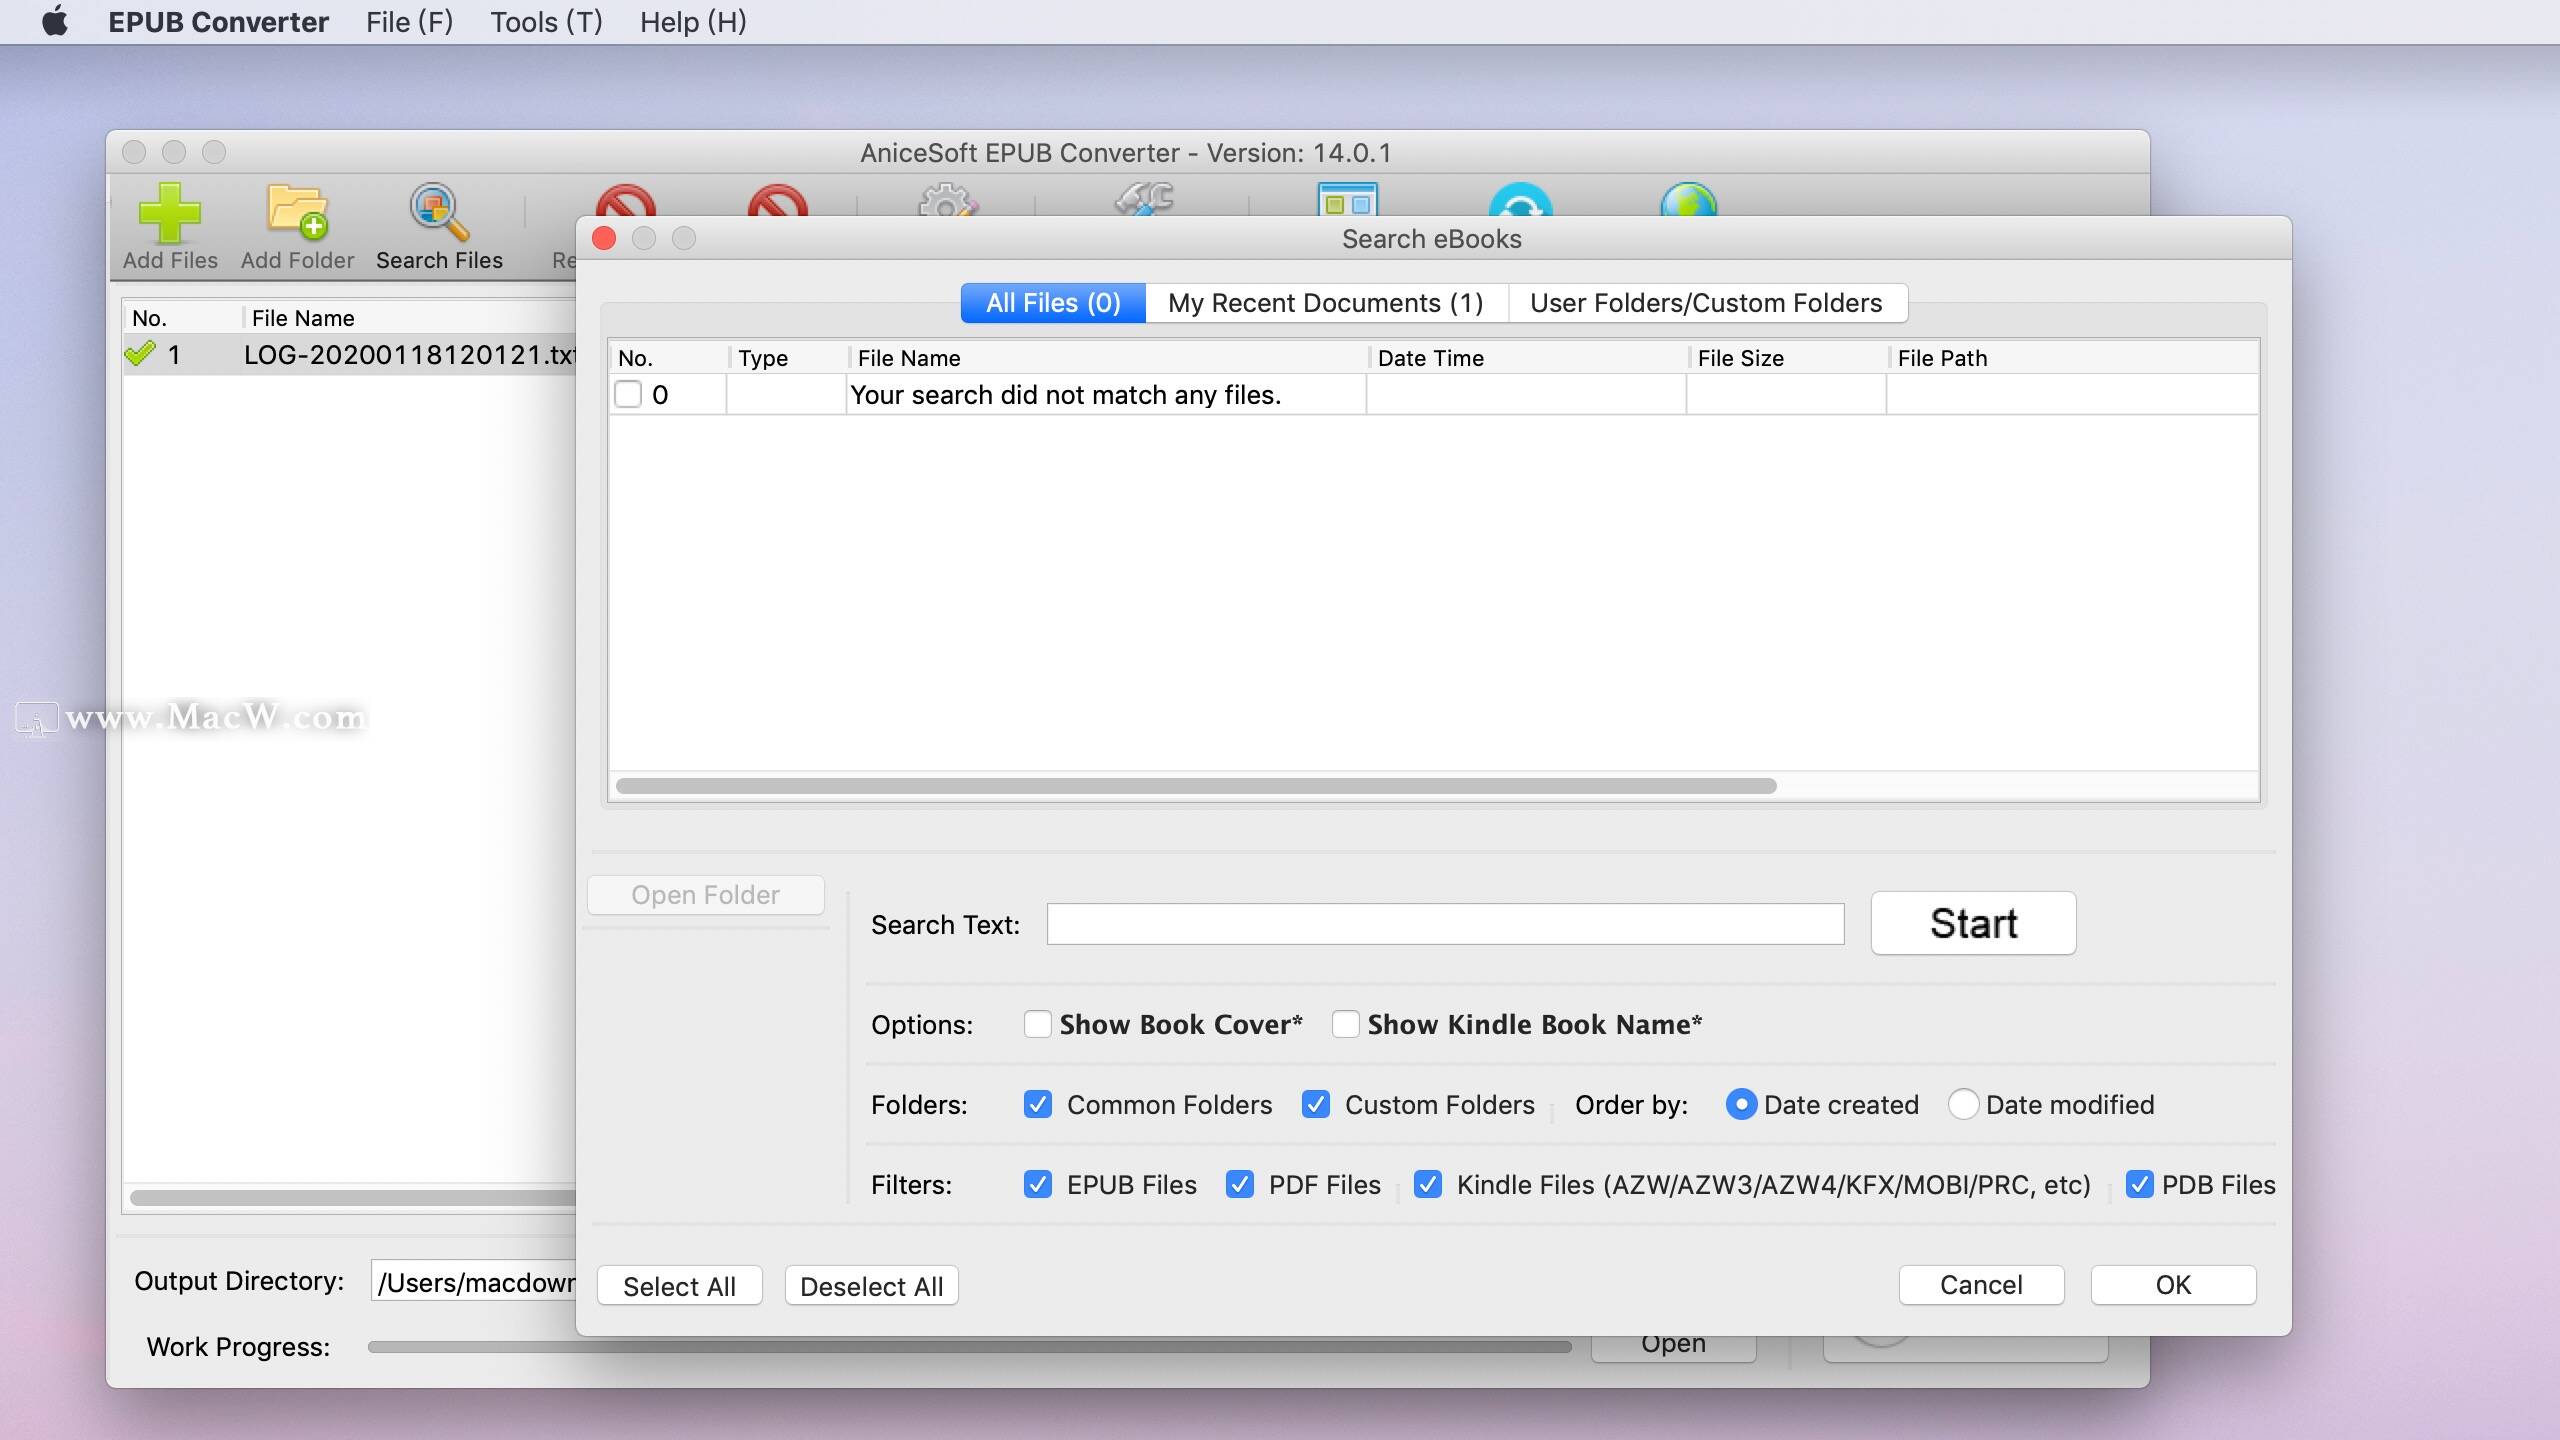Select the Date modified radio button
This screenshot has width=2560, height=1440.
(1963, 1104)
